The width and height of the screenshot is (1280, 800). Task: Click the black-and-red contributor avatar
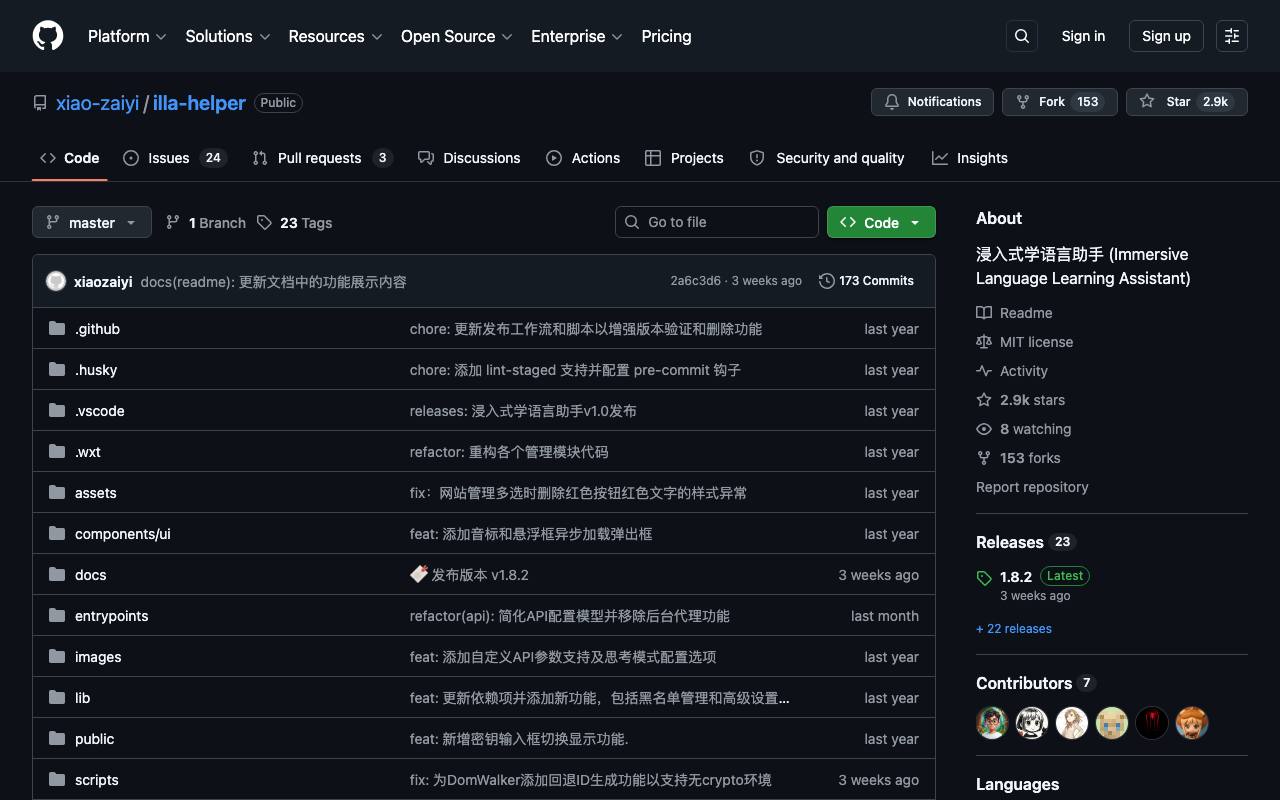tap(1152, 722)
